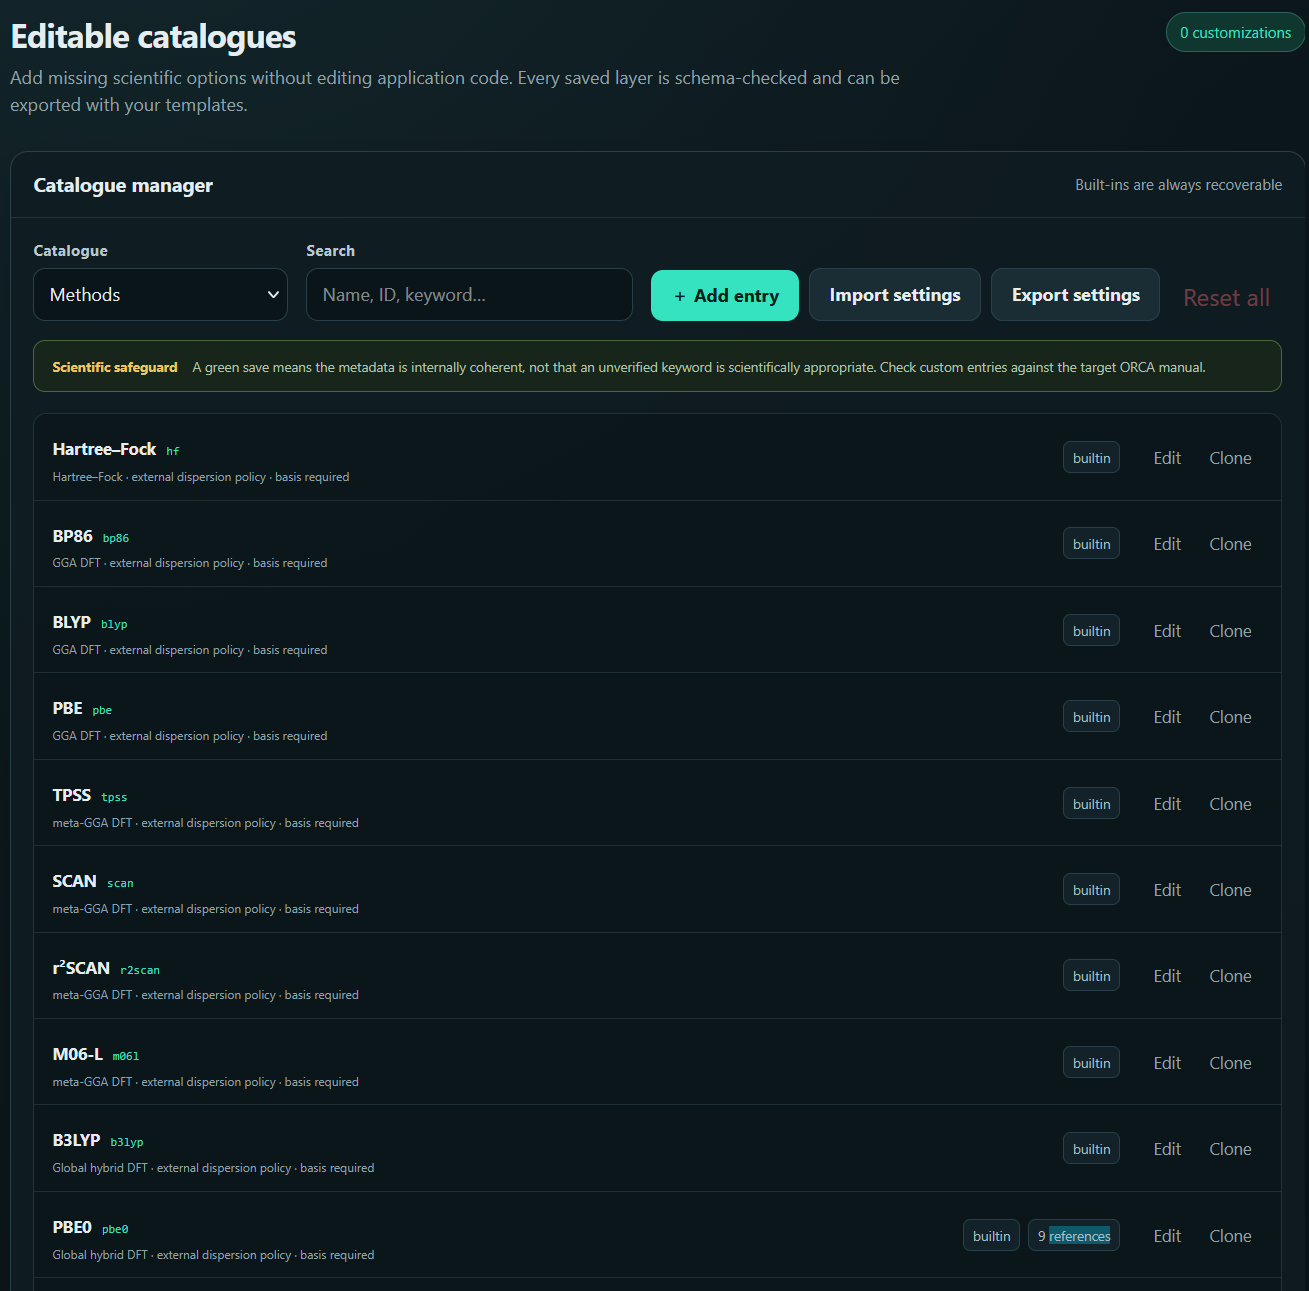Click the TPSS method name
The width and height of the screenshot is (1309, 1291).
[x=72, y=795]
